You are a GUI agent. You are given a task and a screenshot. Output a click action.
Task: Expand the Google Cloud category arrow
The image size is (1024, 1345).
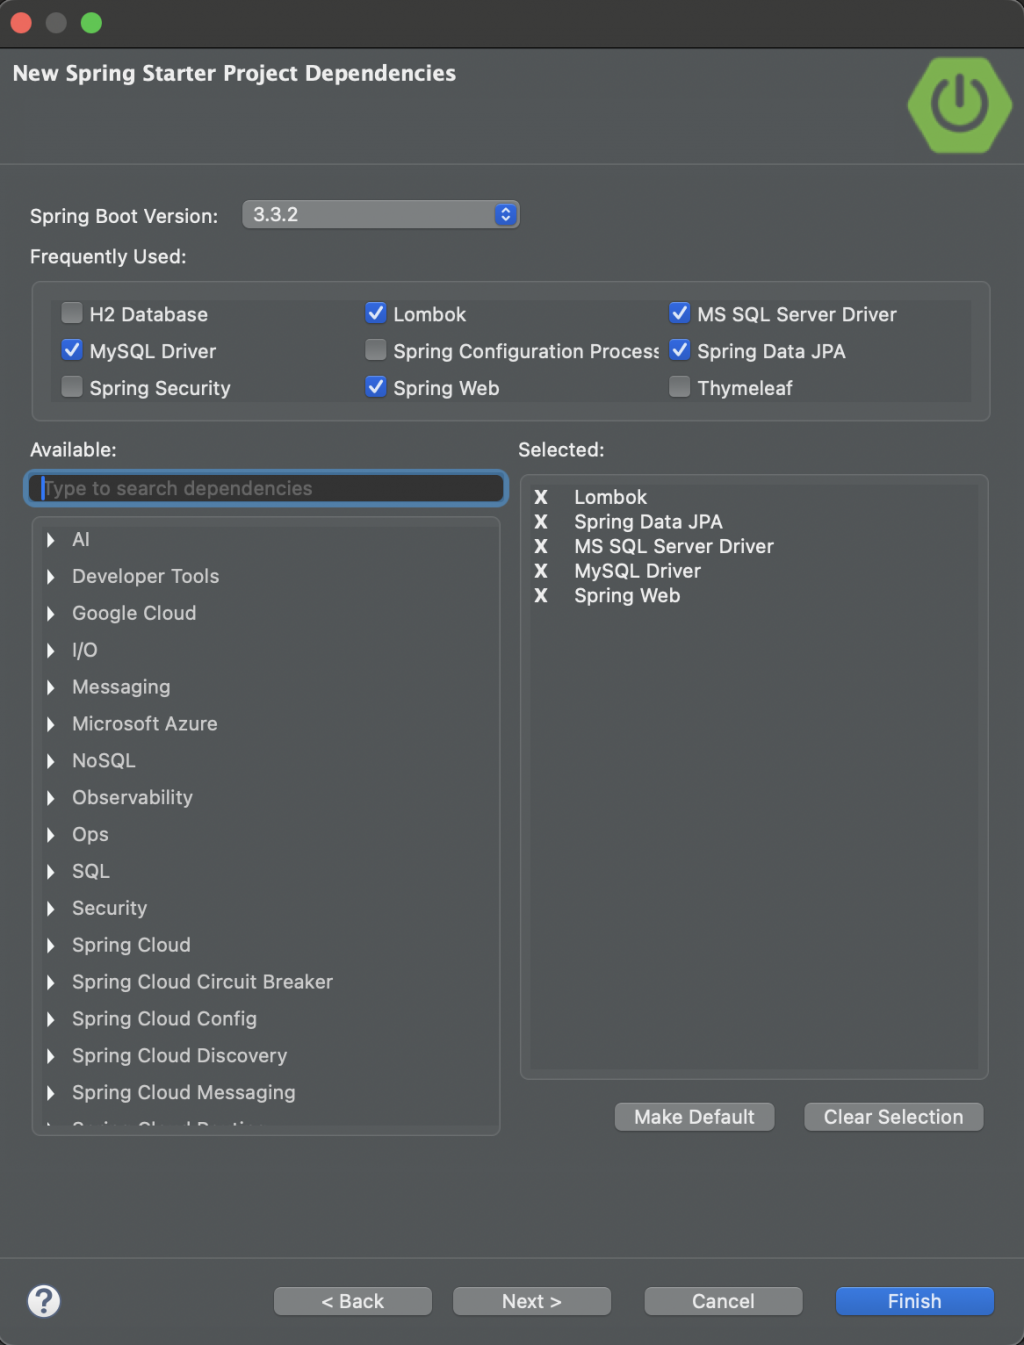point(51,614)
